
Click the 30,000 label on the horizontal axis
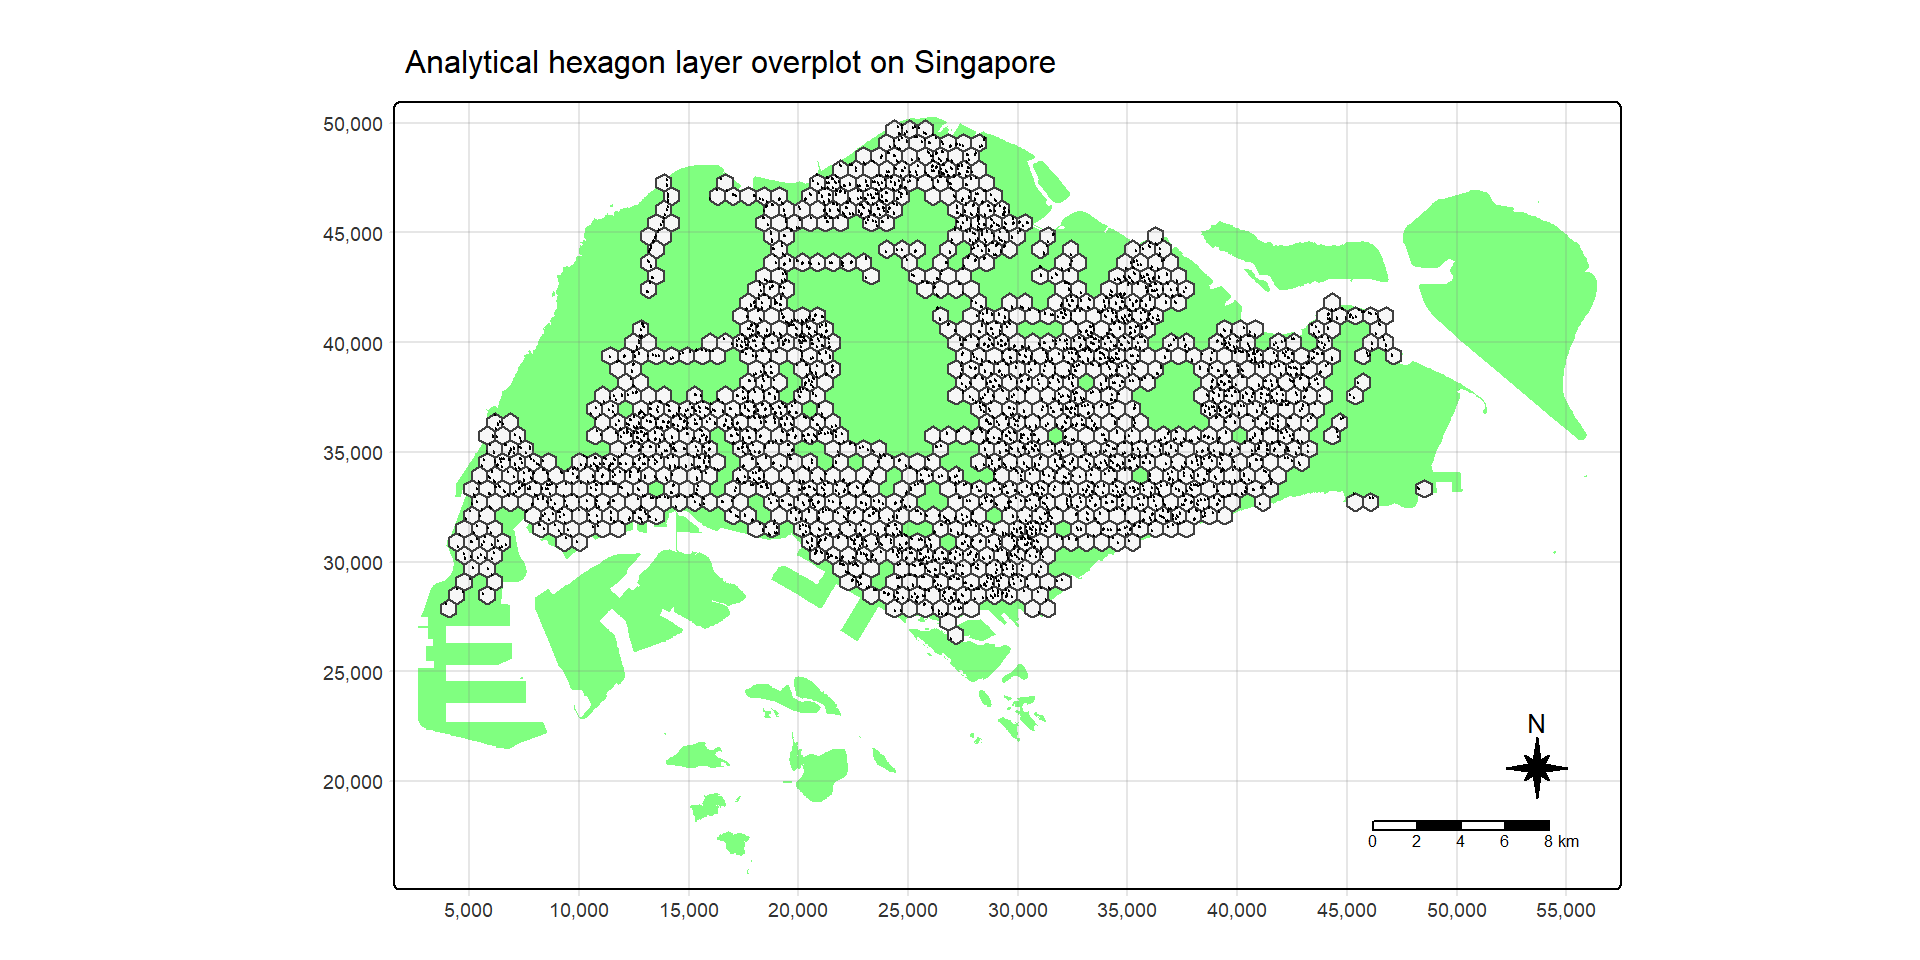1017,910
